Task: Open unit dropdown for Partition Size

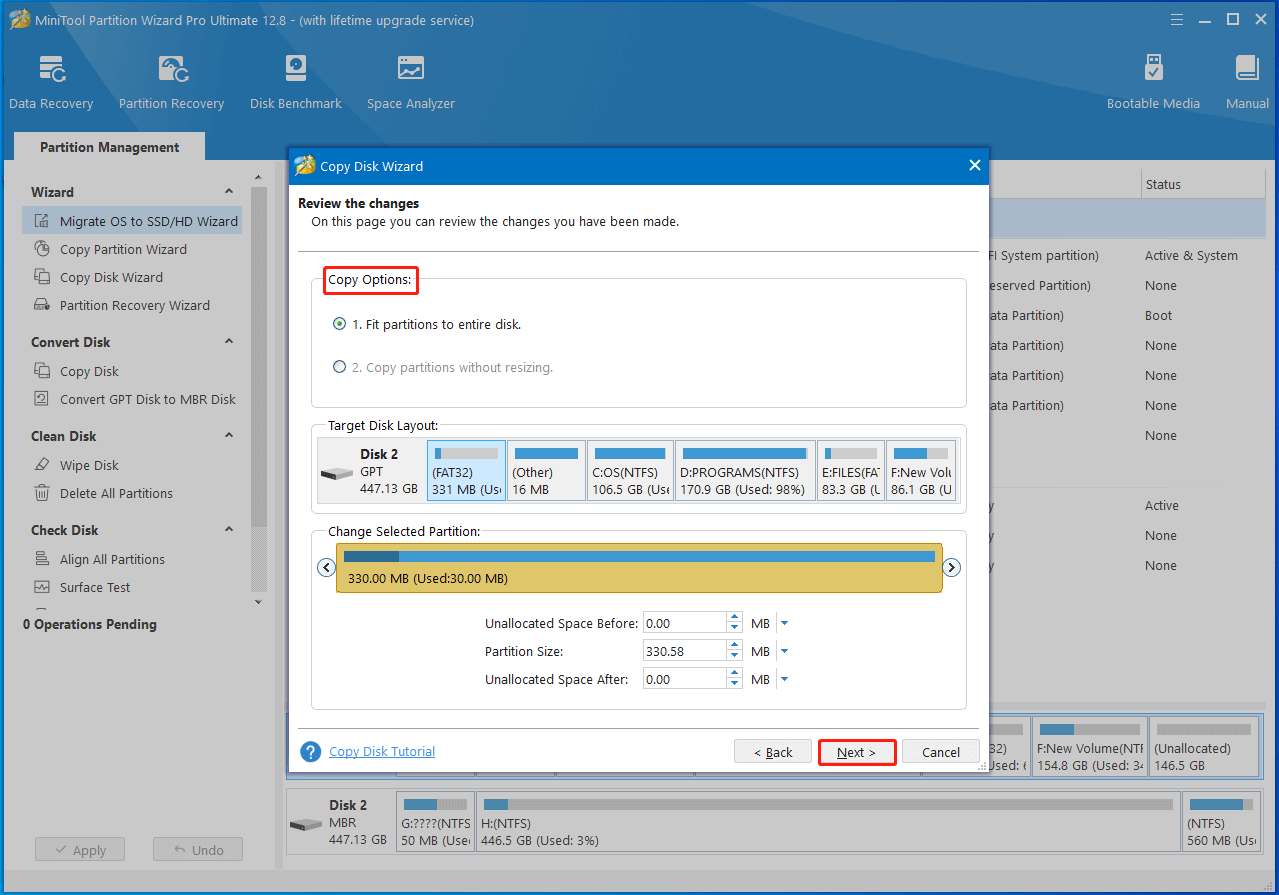Action: click(x=784, y=651)
